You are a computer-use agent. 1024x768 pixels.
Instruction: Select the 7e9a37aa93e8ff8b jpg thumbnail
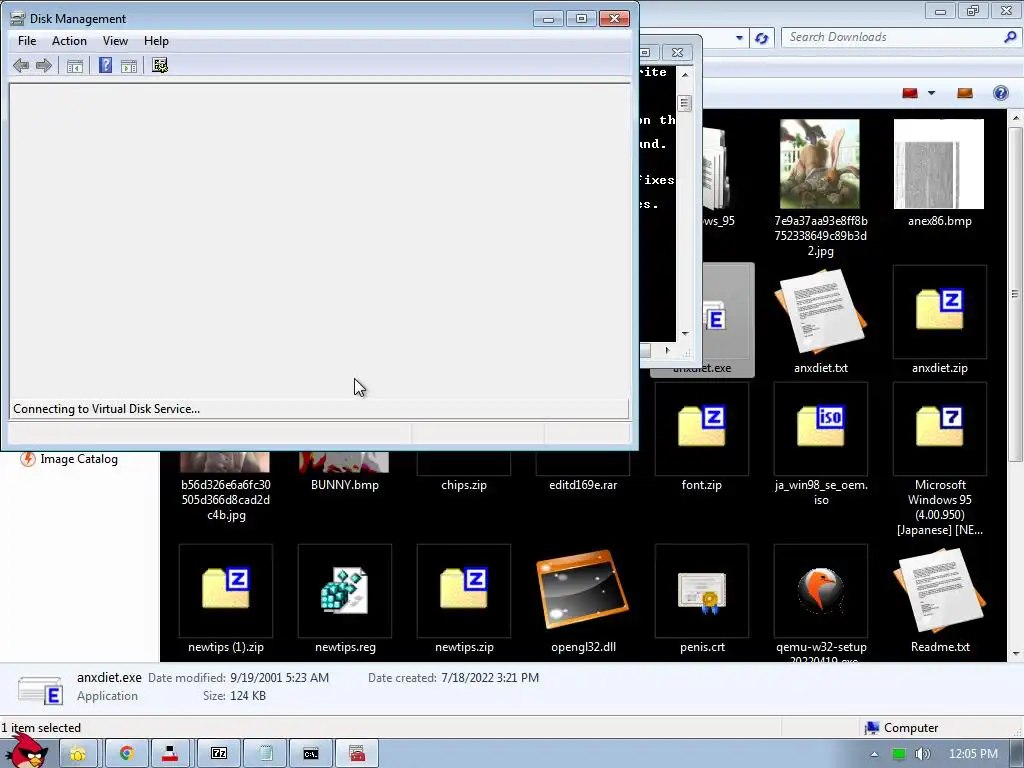pos(820,187)
